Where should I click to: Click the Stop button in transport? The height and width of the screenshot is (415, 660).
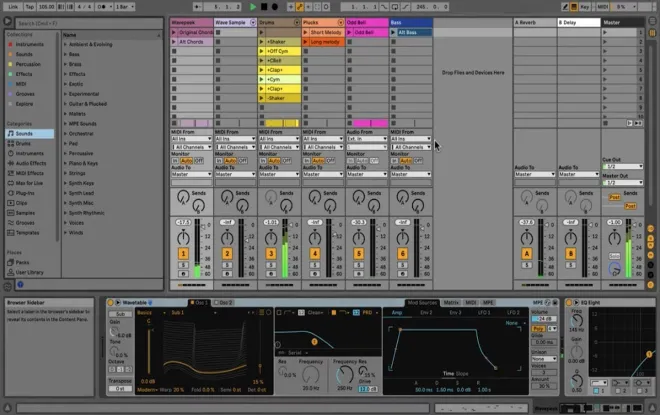(x=264, y=7)
